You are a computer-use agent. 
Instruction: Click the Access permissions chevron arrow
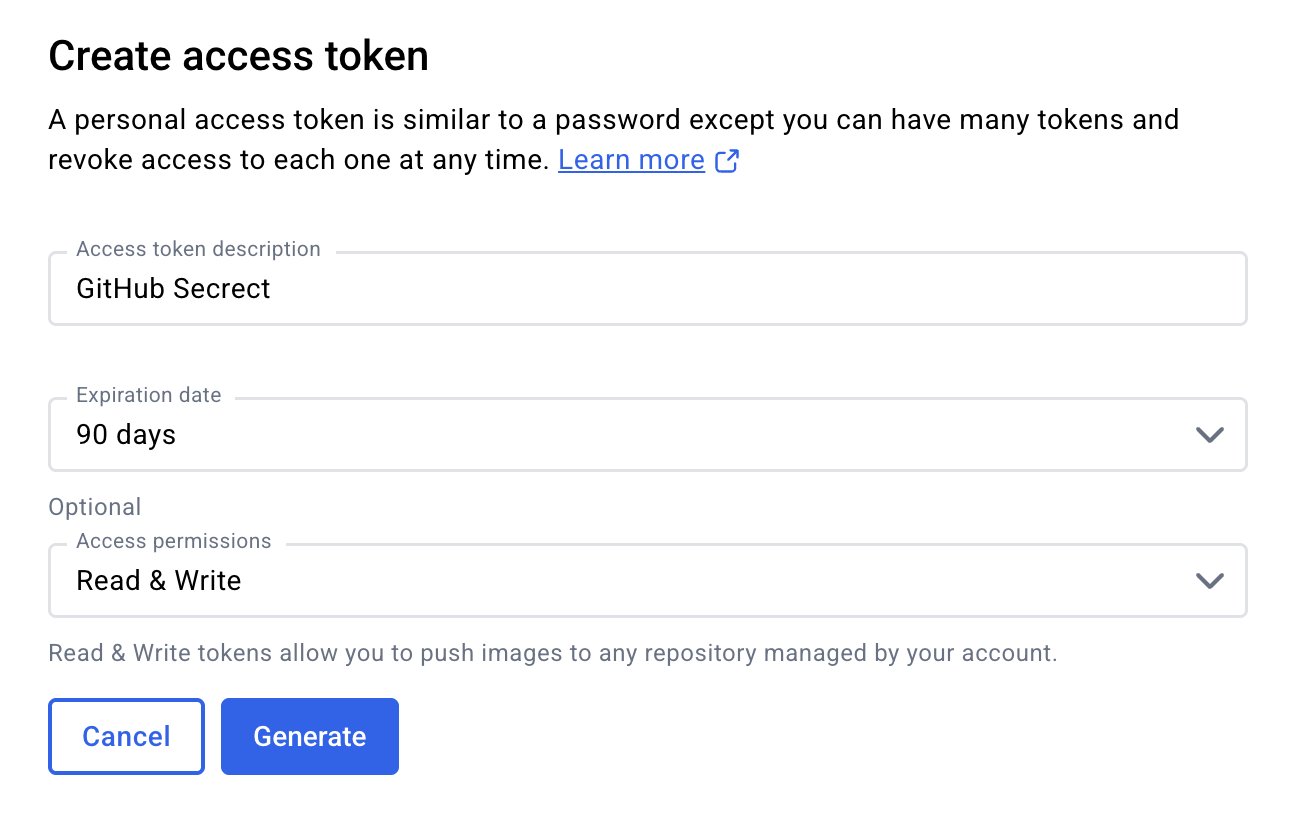[x=1209, y=581]
